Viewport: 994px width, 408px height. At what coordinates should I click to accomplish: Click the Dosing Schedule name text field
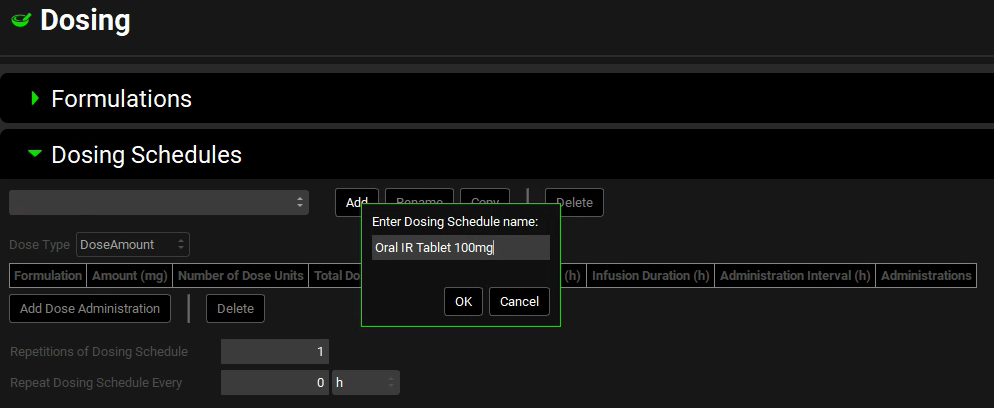tap(460, 248)
